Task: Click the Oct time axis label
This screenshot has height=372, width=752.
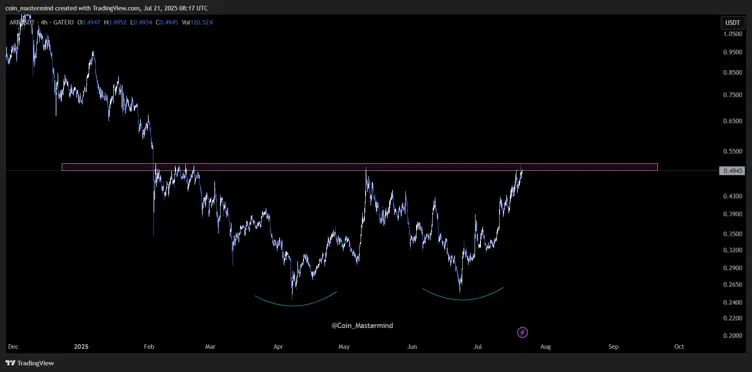Action: pos(678,346)
